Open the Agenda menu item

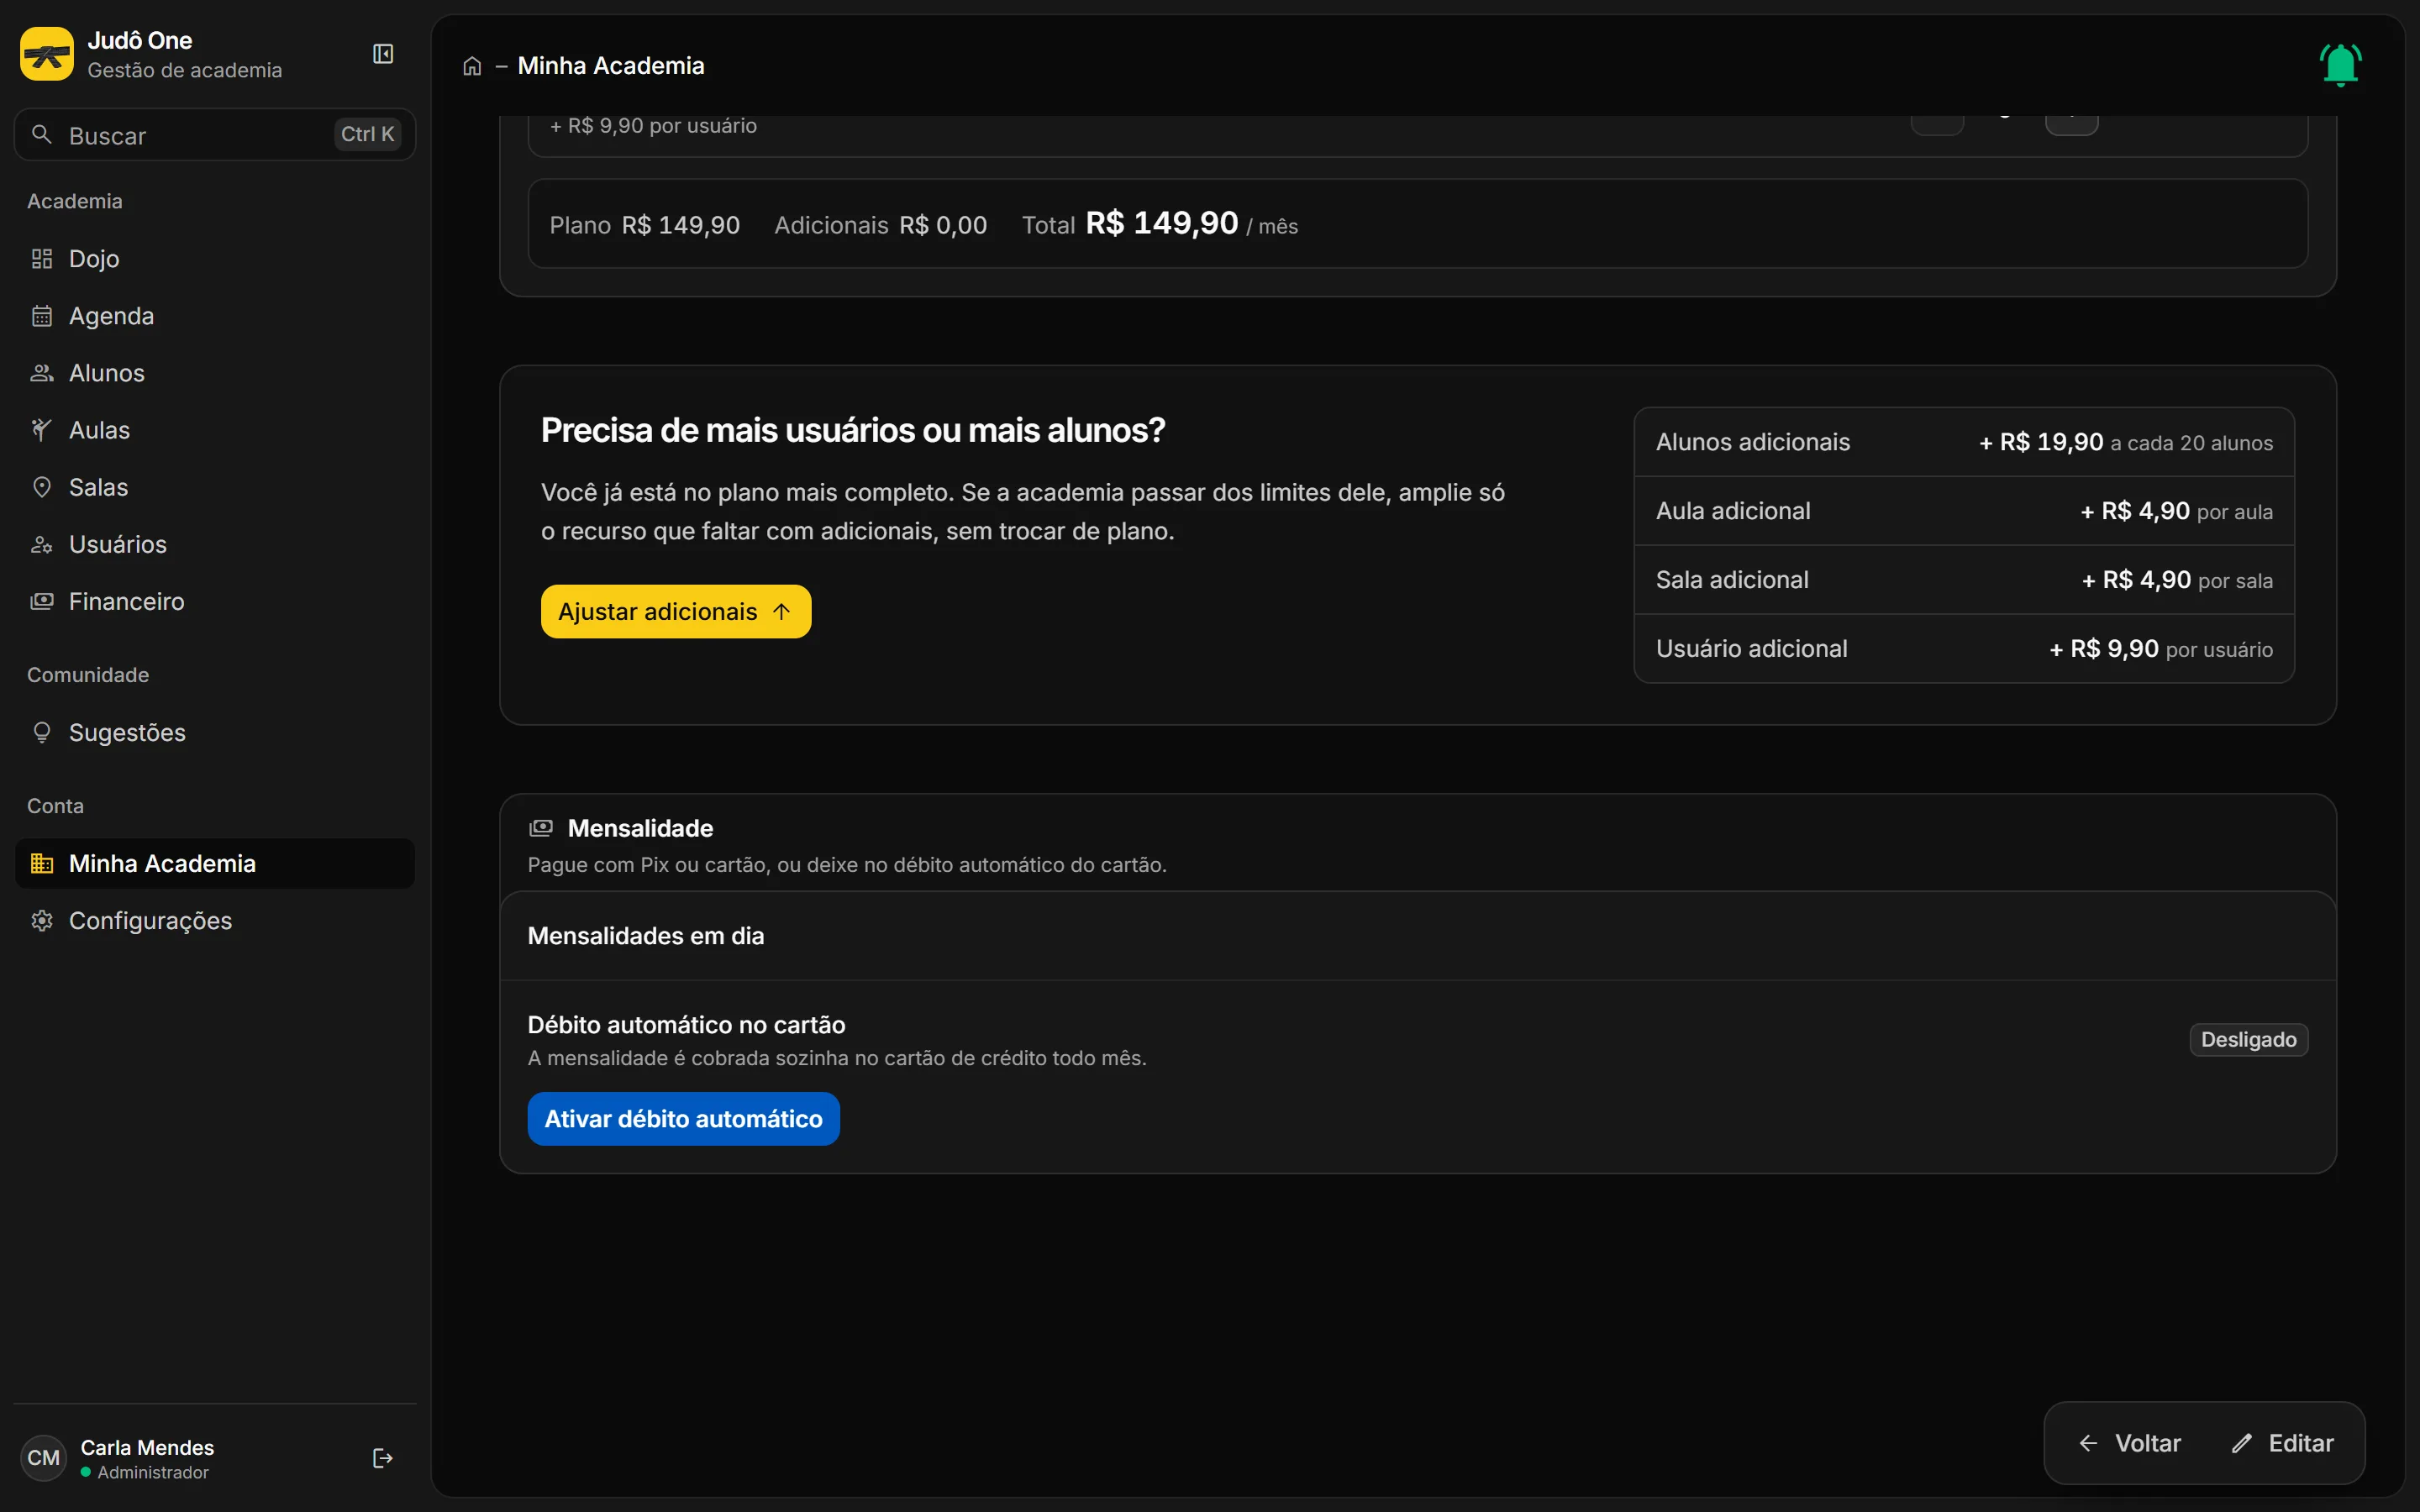(x=215, y=316)
